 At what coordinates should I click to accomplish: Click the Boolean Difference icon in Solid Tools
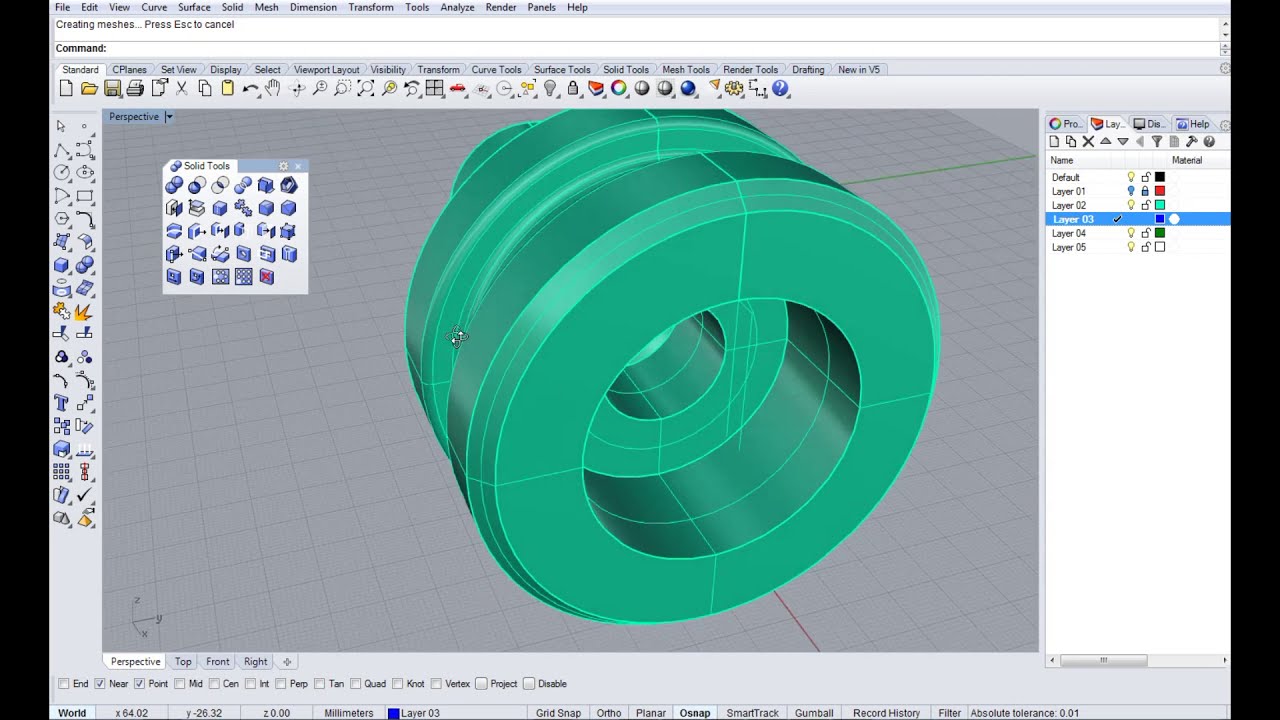197,185
